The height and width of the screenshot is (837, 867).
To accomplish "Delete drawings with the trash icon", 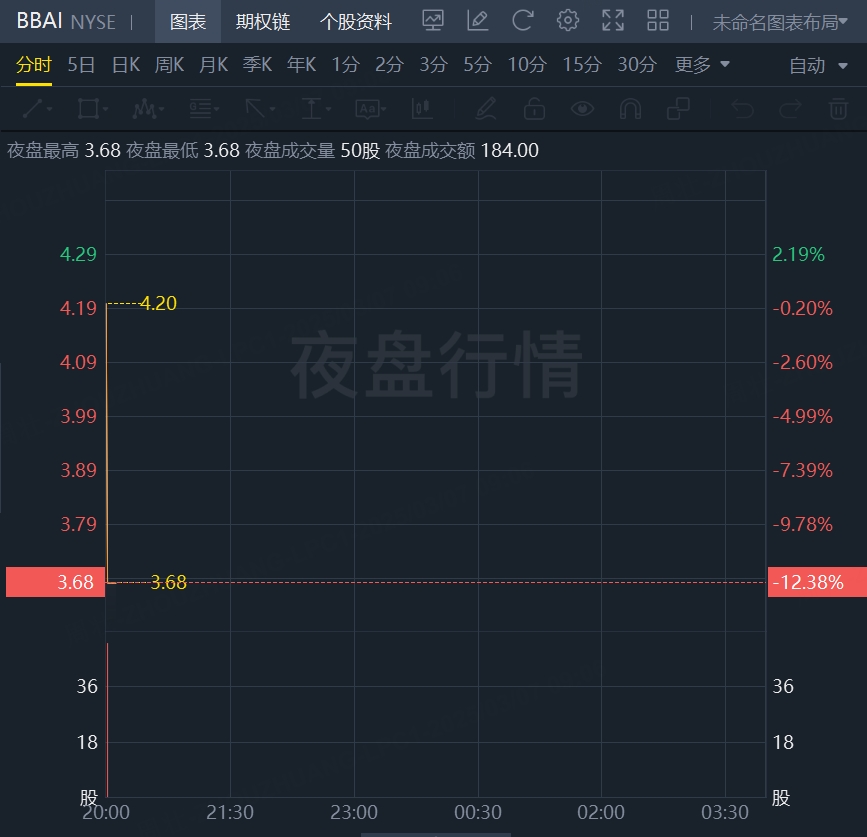I will click(x=839, y=109).
